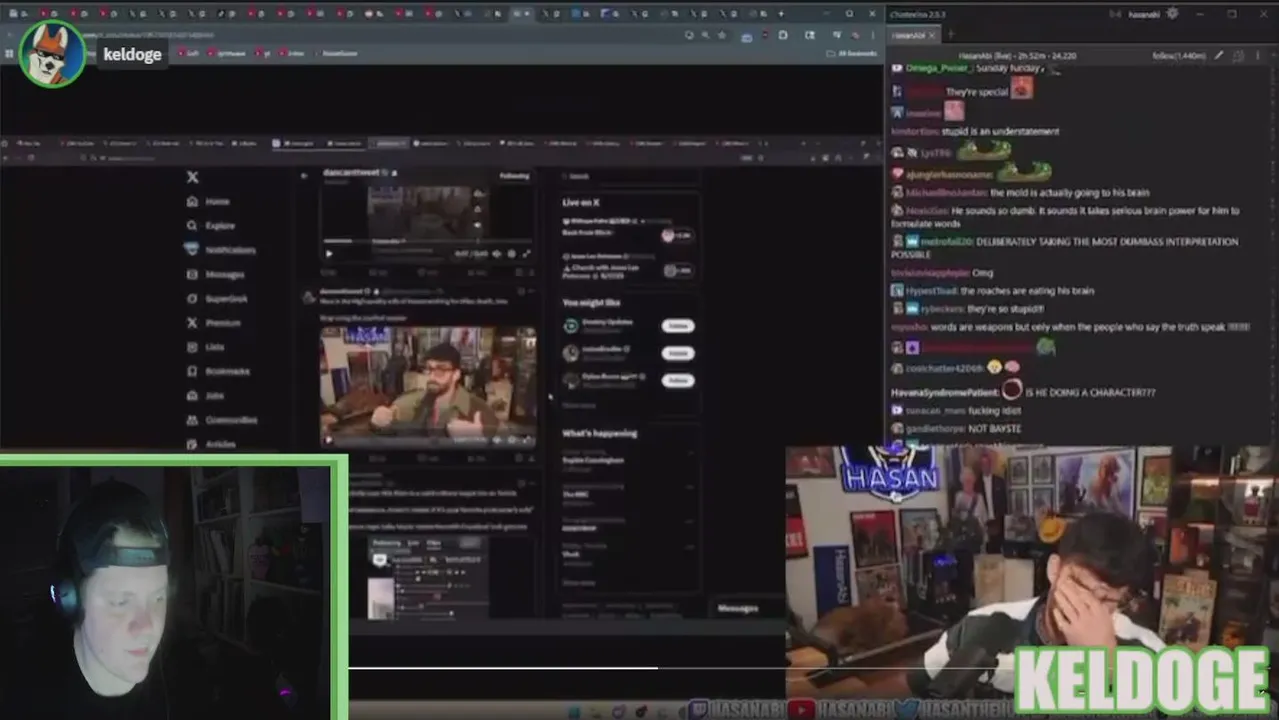Viewport: 1279px width, 720px height.
Task: Open Jobs in X sidebar
Action: pyautogui.click(x=205, y=395)
